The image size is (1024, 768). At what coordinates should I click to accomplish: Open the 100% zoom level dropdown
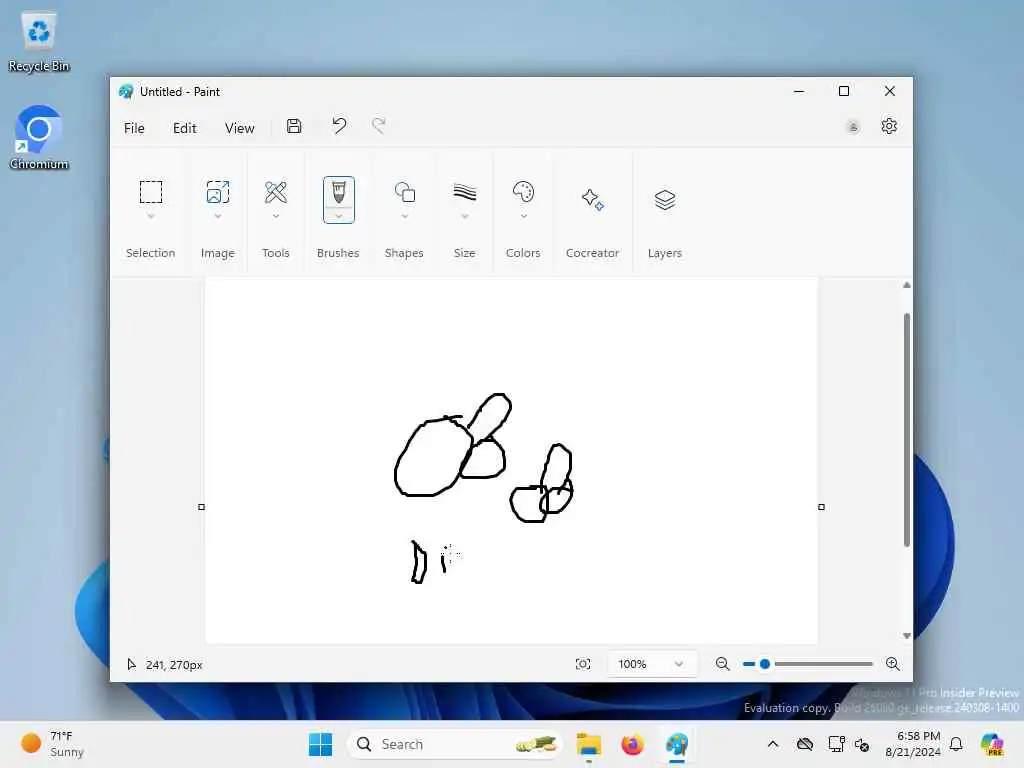[651, 664]
